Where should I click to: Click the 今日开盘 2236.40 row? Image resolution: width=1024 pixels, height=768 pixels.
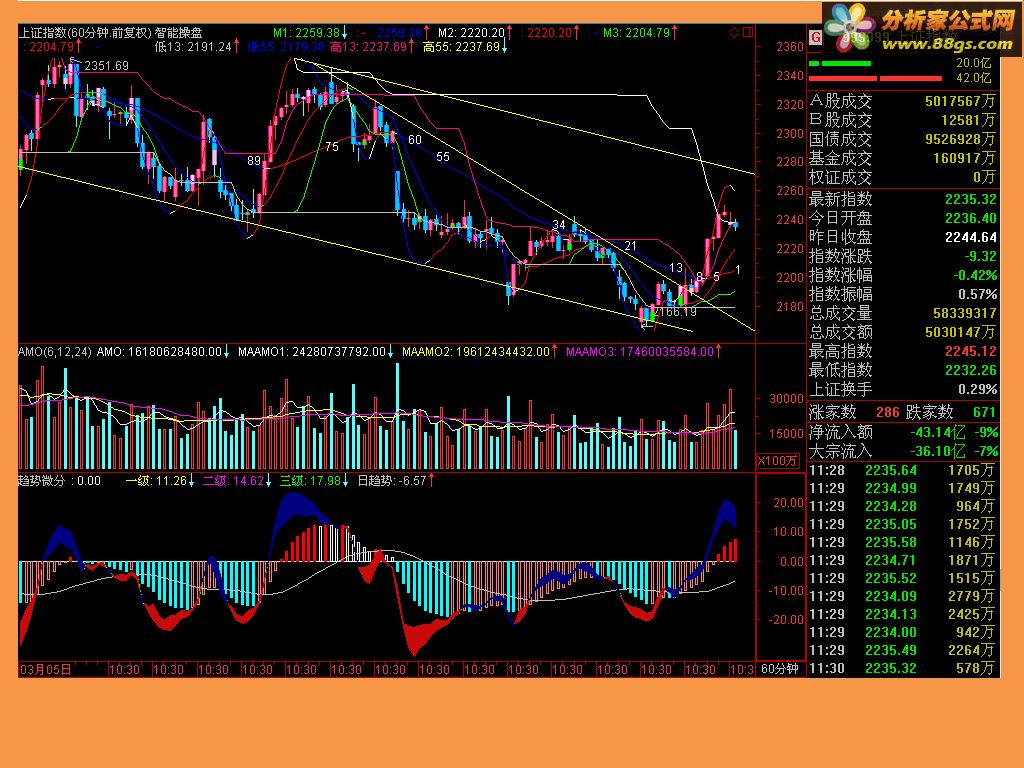[x=903, y=218]
